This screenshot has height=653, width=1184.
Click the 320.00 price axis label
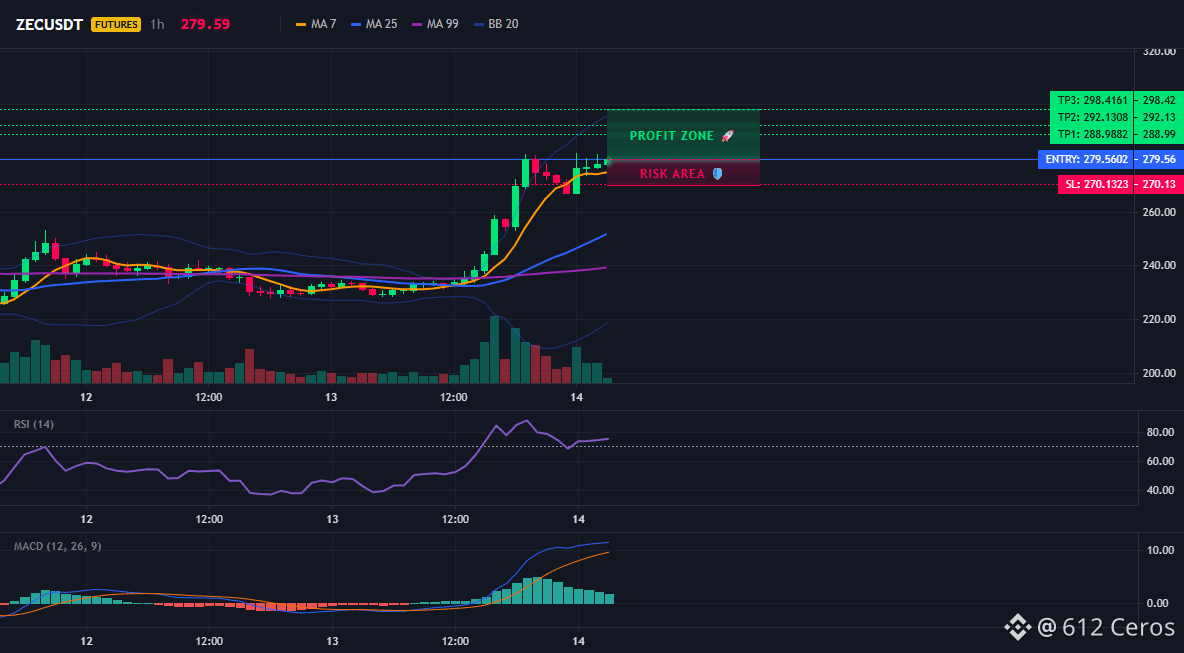click(1159, 52)
